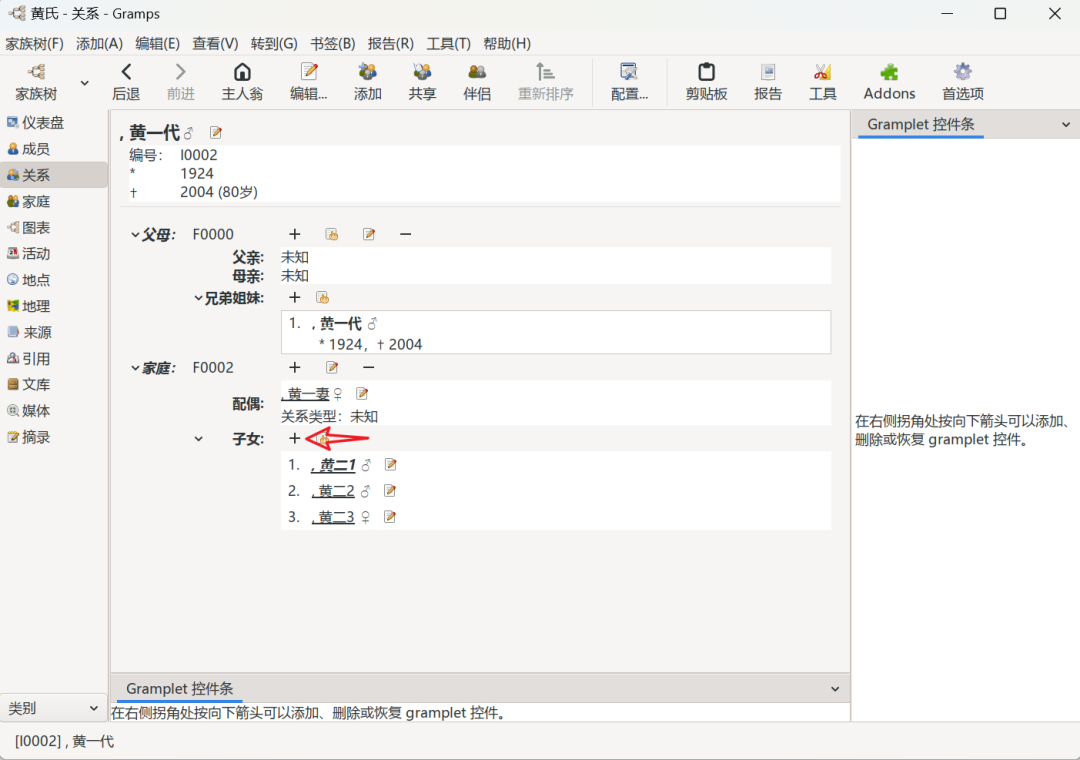Remove family F0002 with minus button
The height and width of the screenshot is (760, 1080).
[x=368, y=368]
